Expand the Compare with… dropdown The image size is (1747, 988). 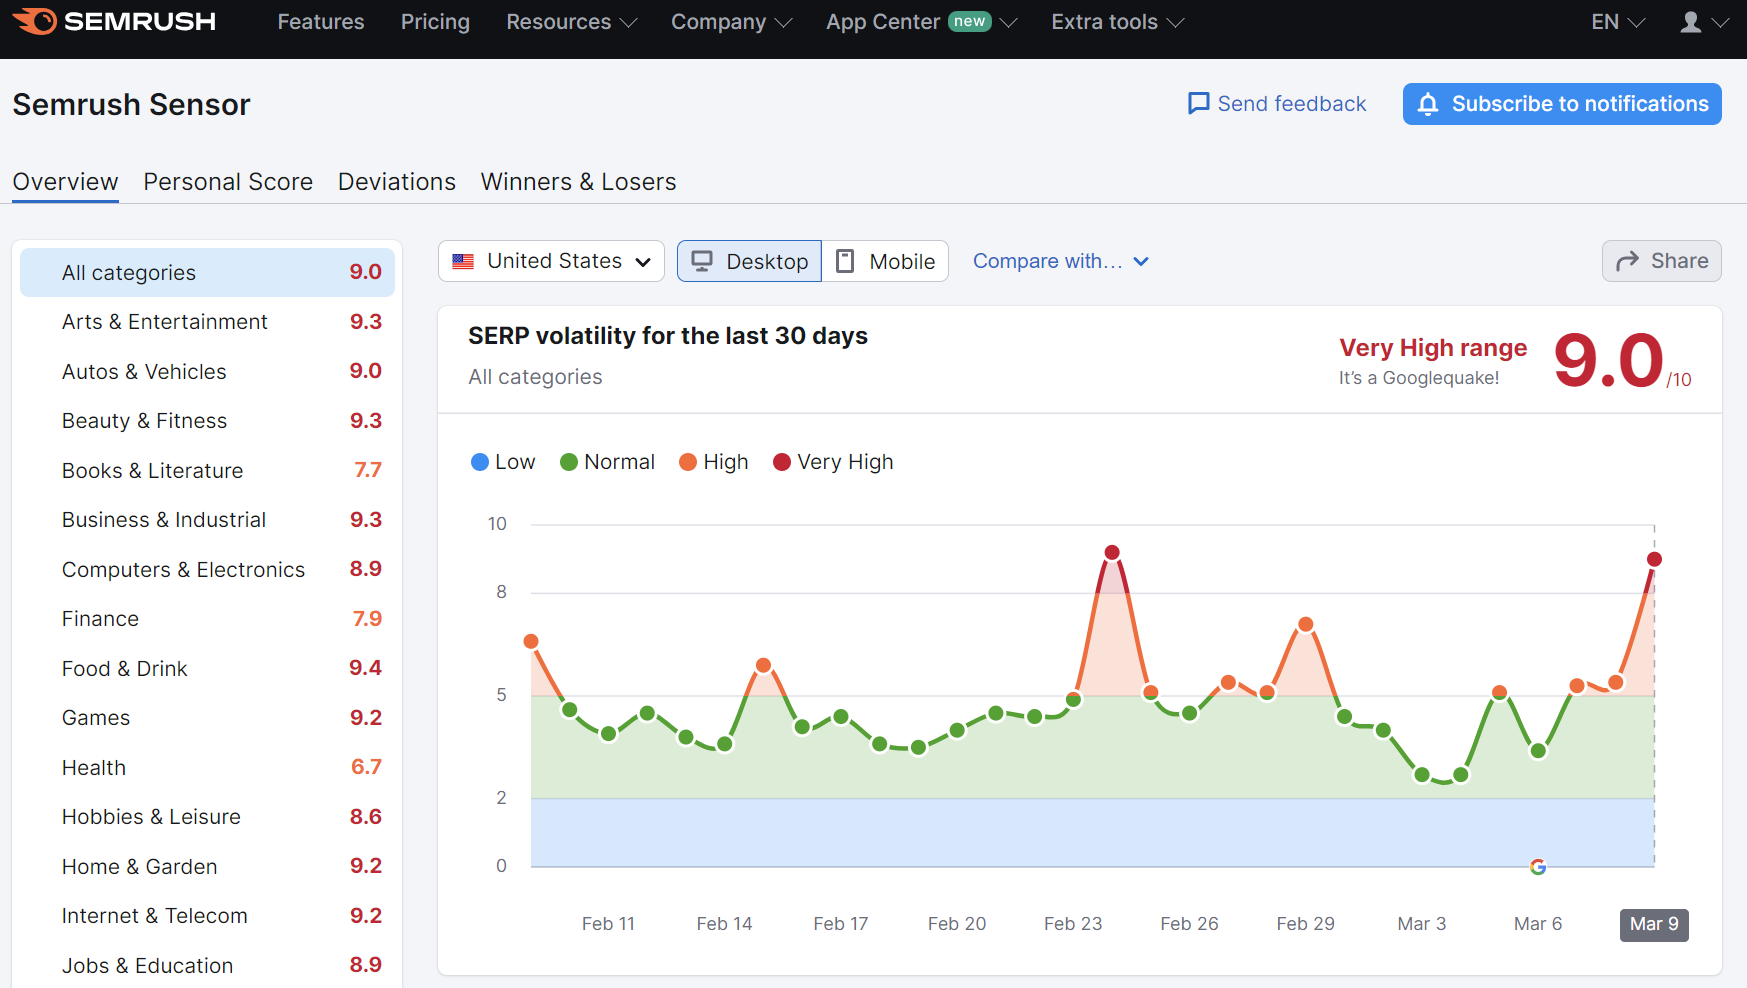pos(1060,261)
